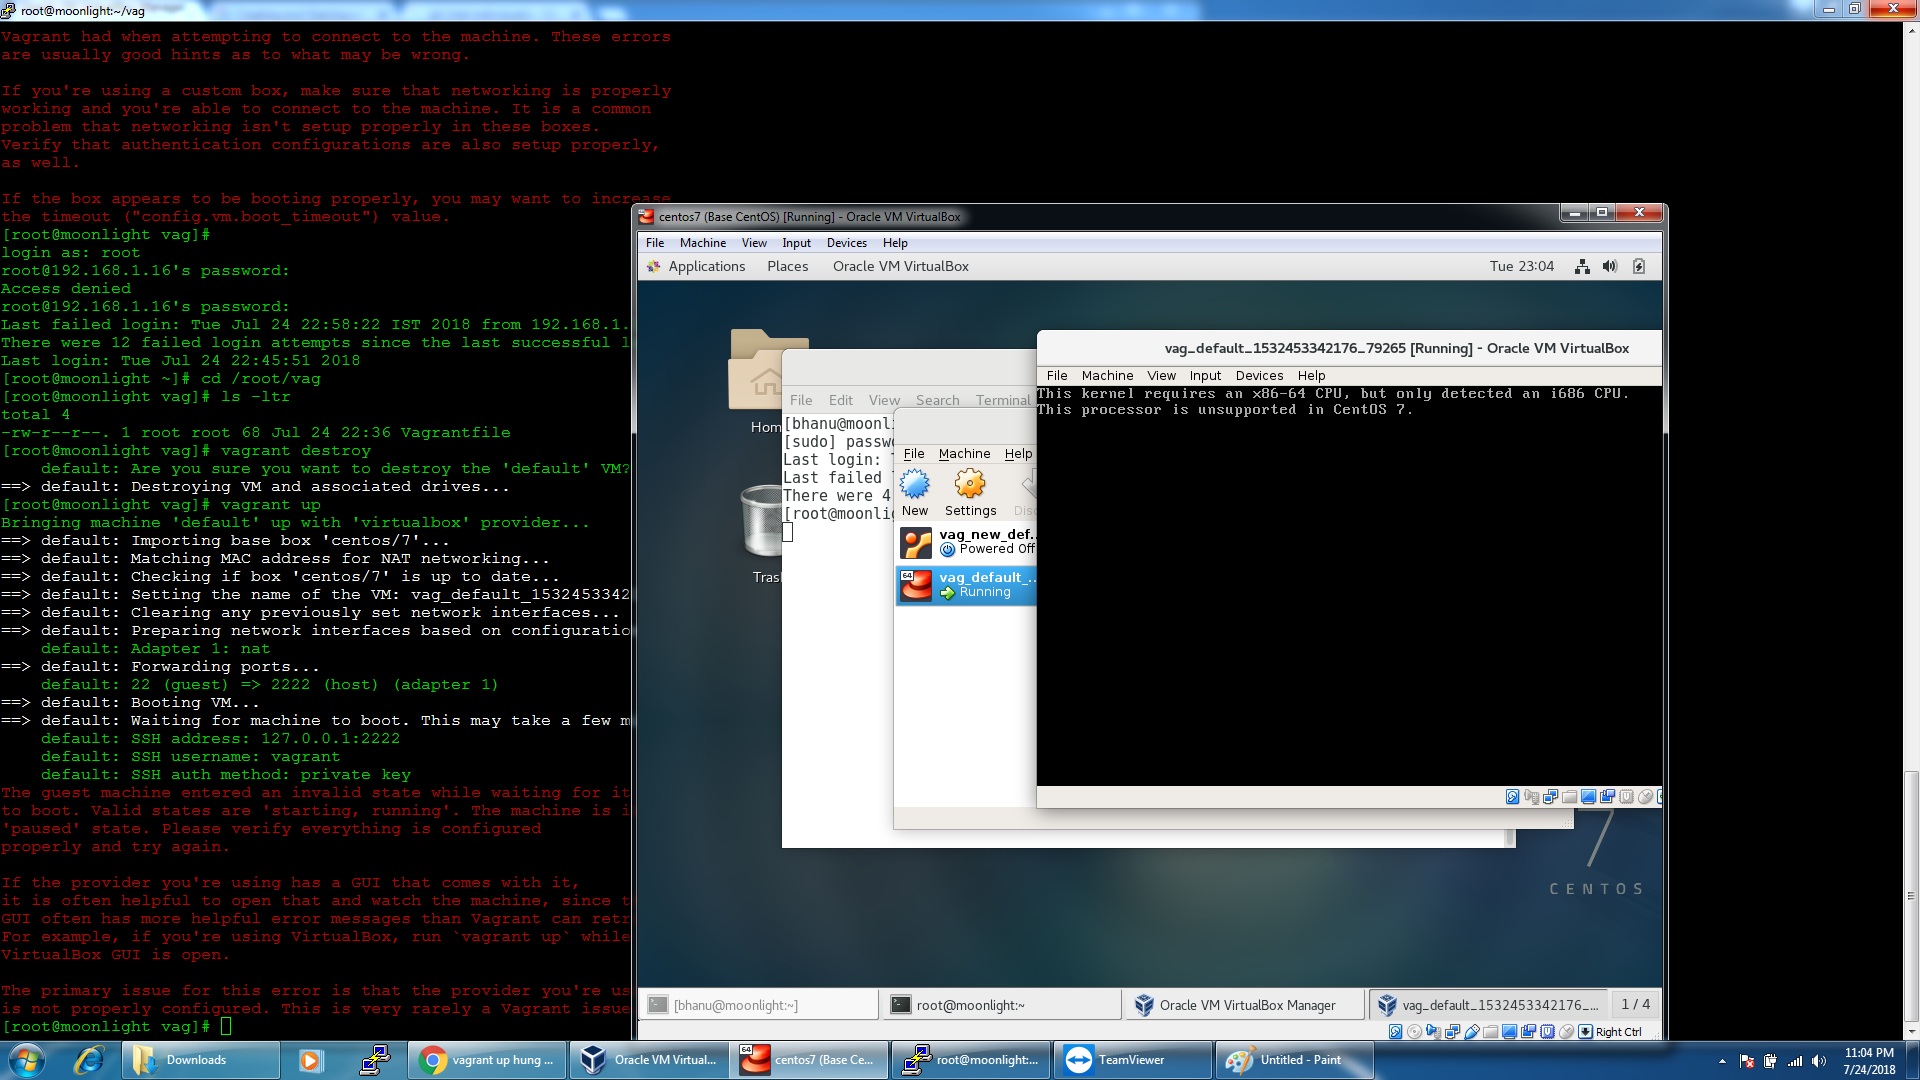Switch to Oracle VM VirtualBox Manager in CentOS taskbar
Screen dimensions: 1920x1080
[x=1245, y=1005]
